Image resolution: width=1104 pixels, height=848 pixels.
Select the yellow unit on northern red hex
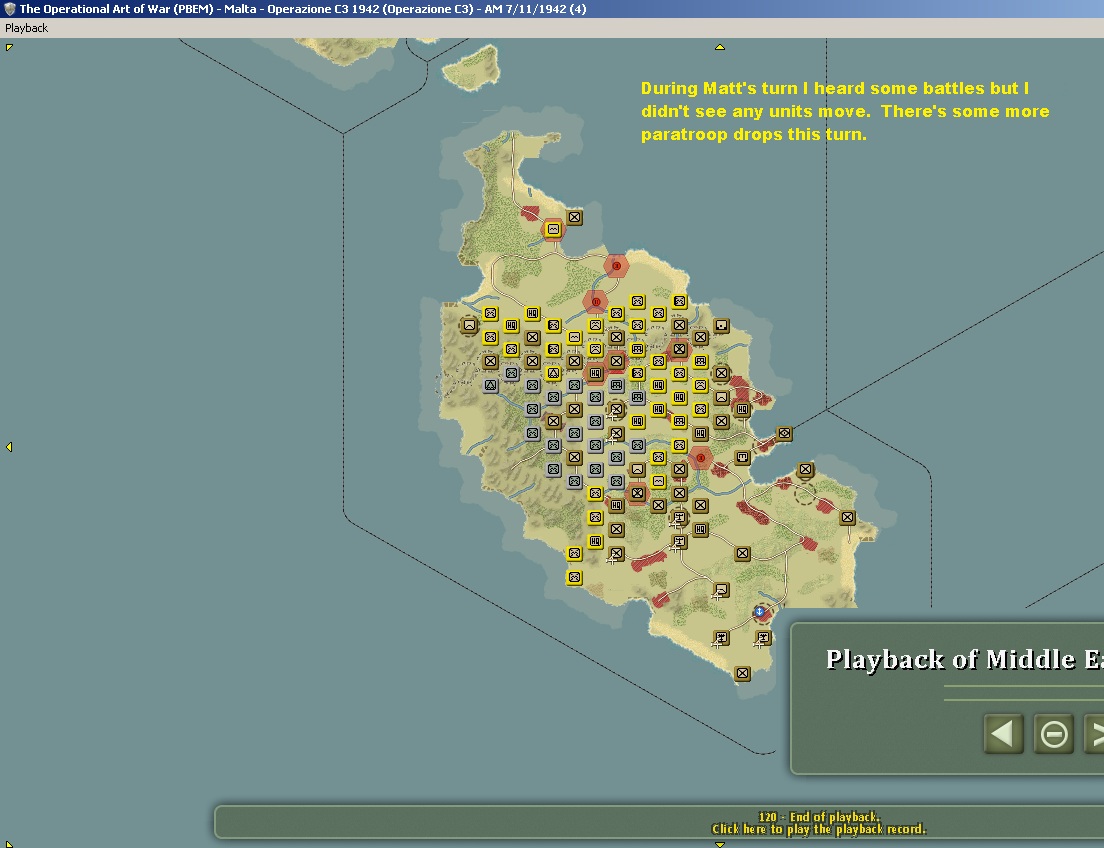pyautogui.click(x=553, y=230)
